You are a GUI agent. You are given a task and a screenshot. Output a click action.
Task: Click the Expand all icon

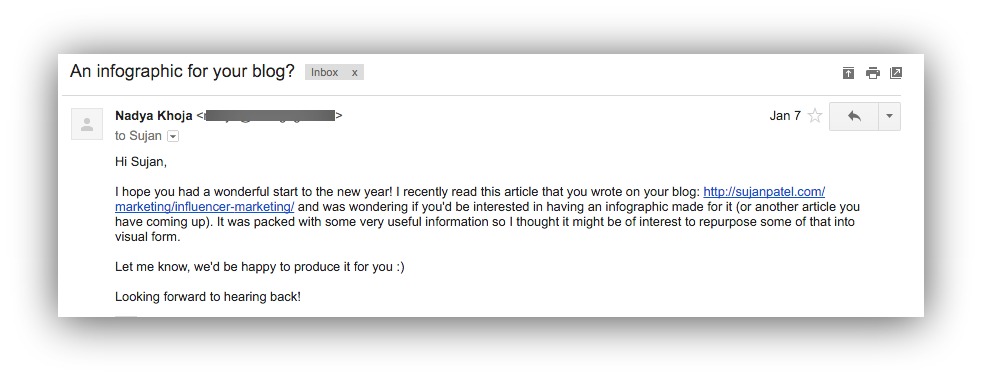pos(848,73)
